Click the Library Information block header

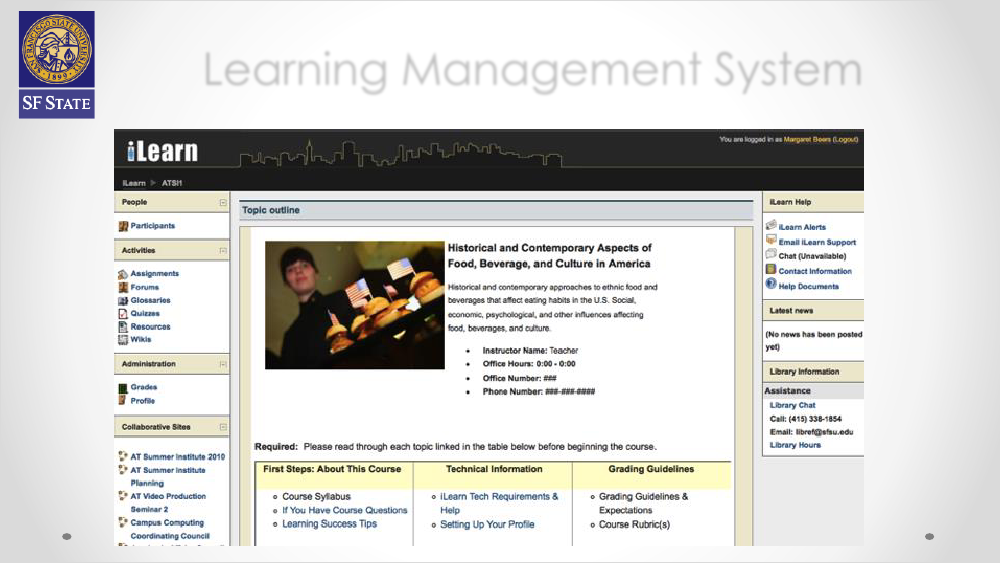pyautogui.click(x=813, y=372)
